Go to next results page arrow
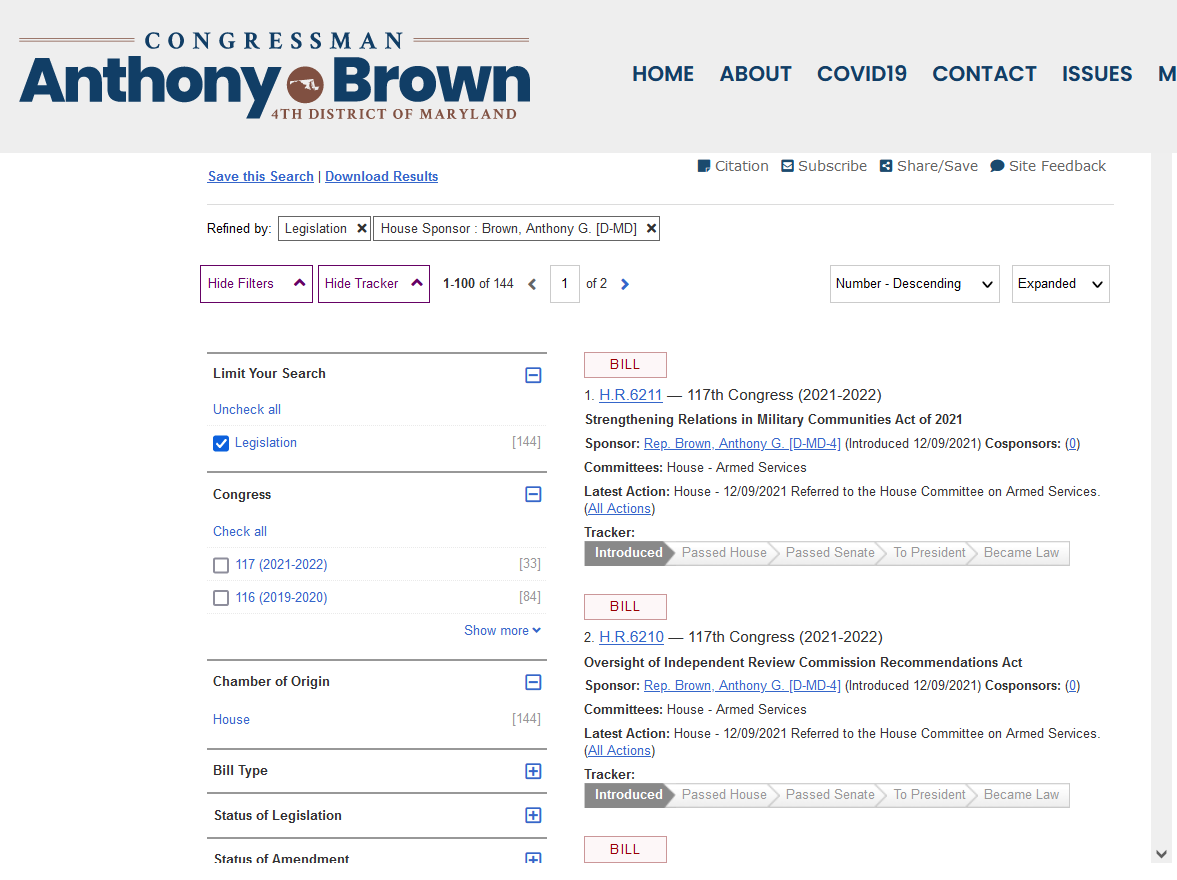This screenshot has height=880, width=1177. [625, 284]
